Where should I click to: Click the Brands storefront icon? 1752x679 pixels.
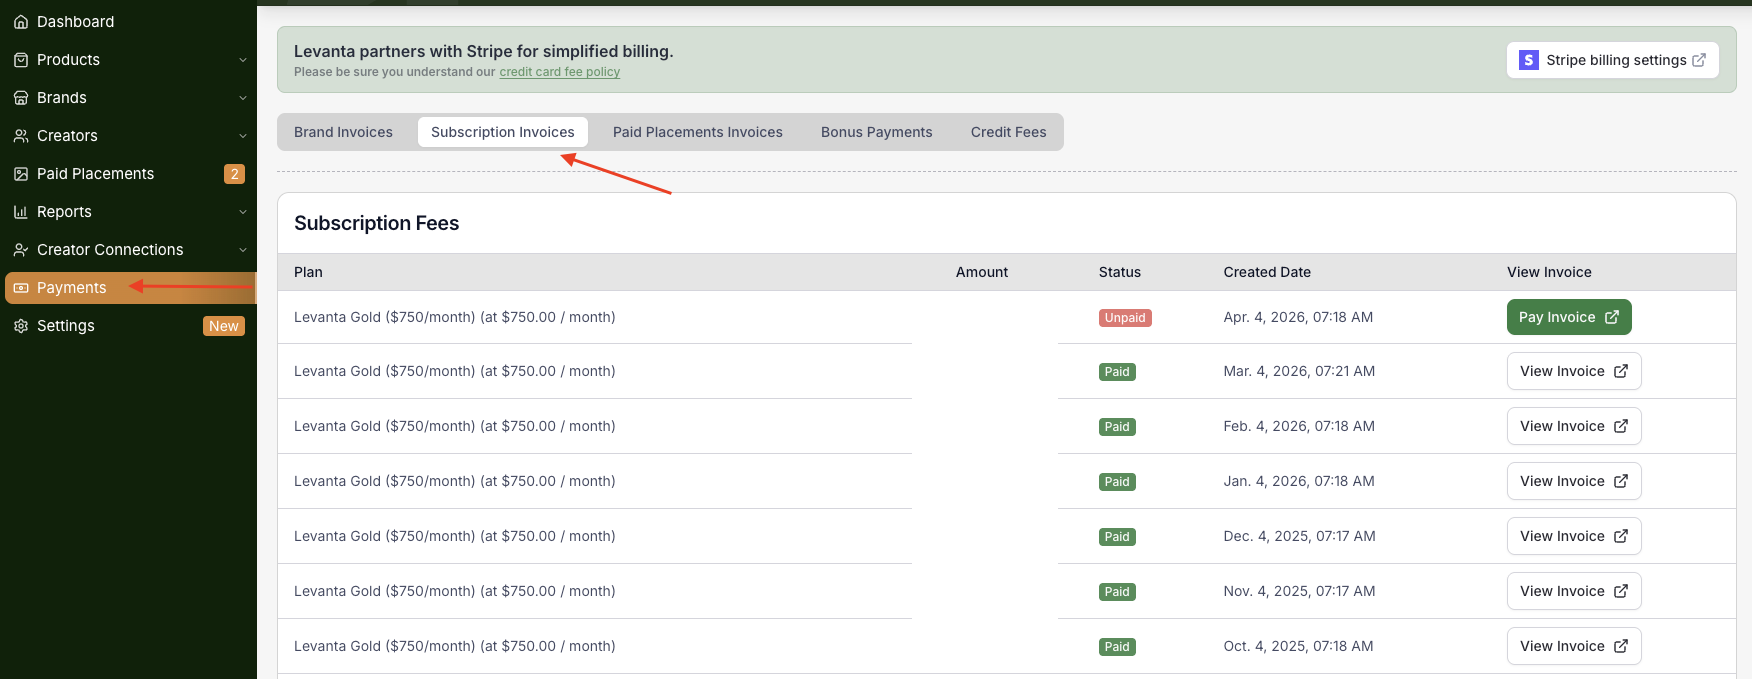(x=20, y=98)
